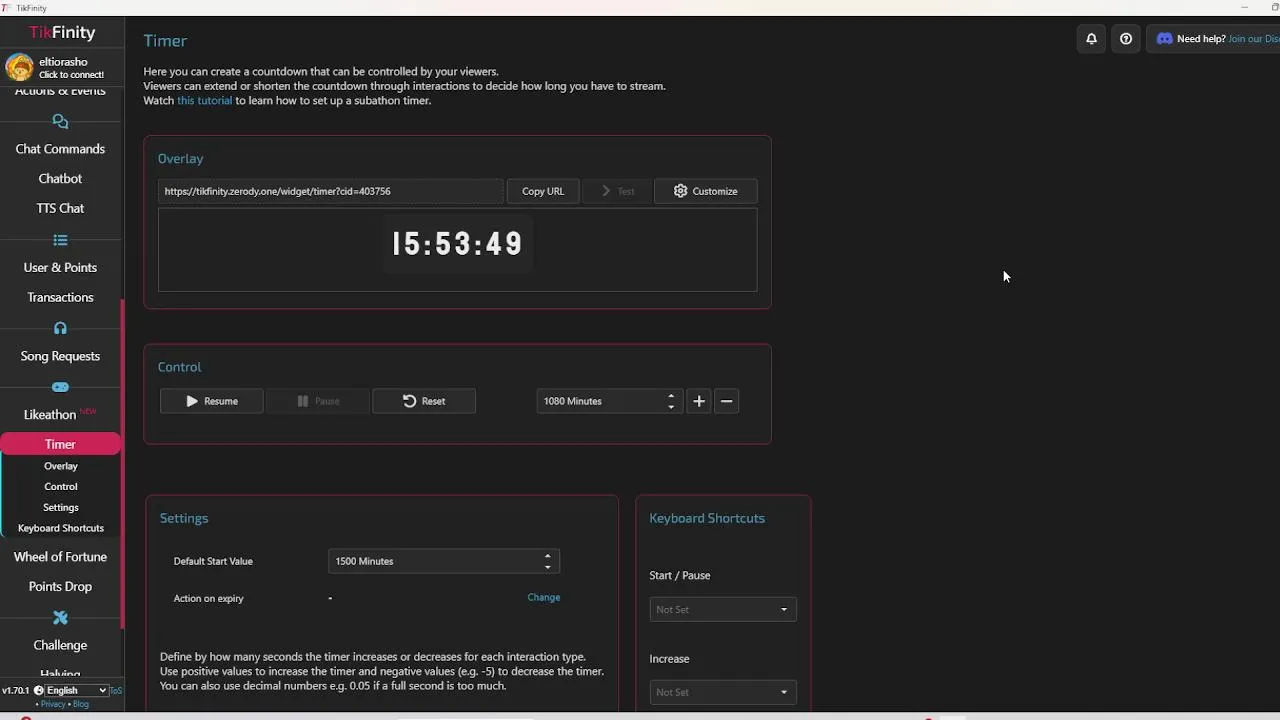1280x720 pixels.
Task: Resume the timer
Action: pos(212,401)
